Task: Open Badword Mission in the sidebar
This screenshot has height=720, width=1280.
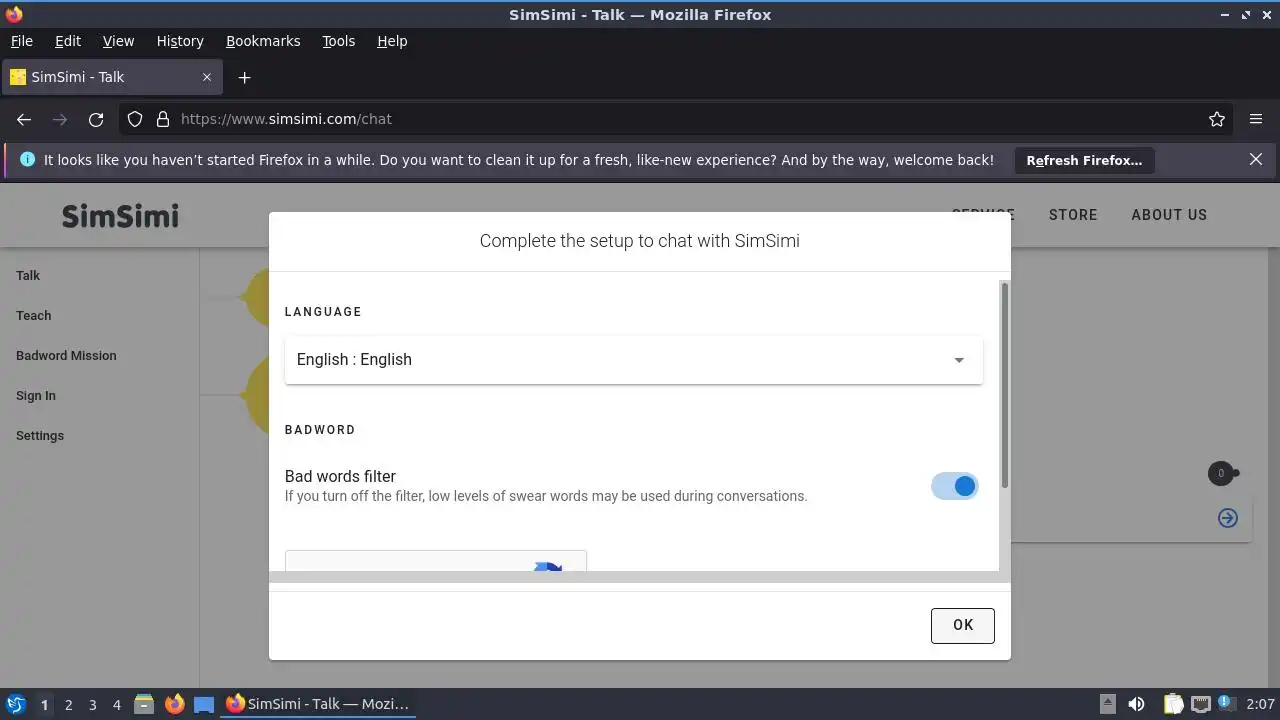Action: point(66,355)
